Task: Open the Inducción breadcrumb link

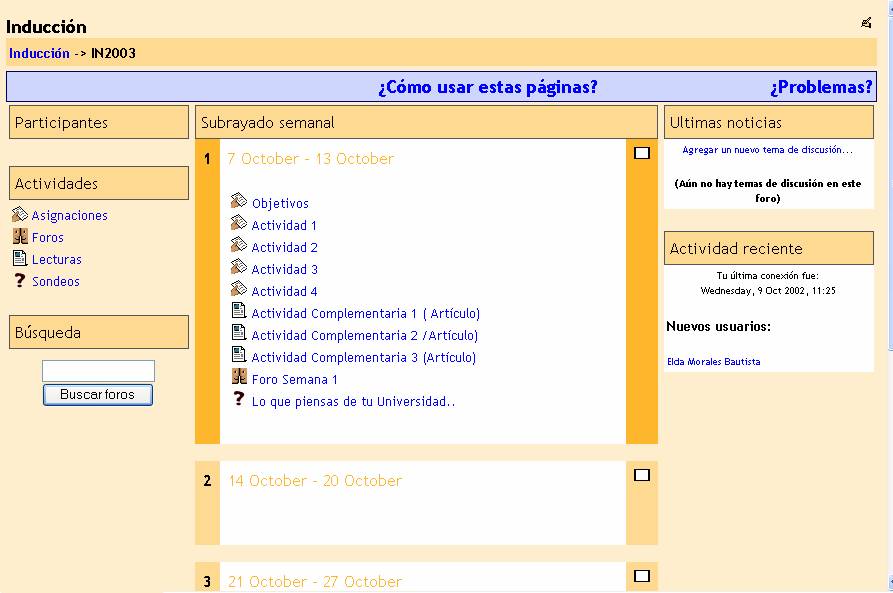Action: (x=39, y=54)
